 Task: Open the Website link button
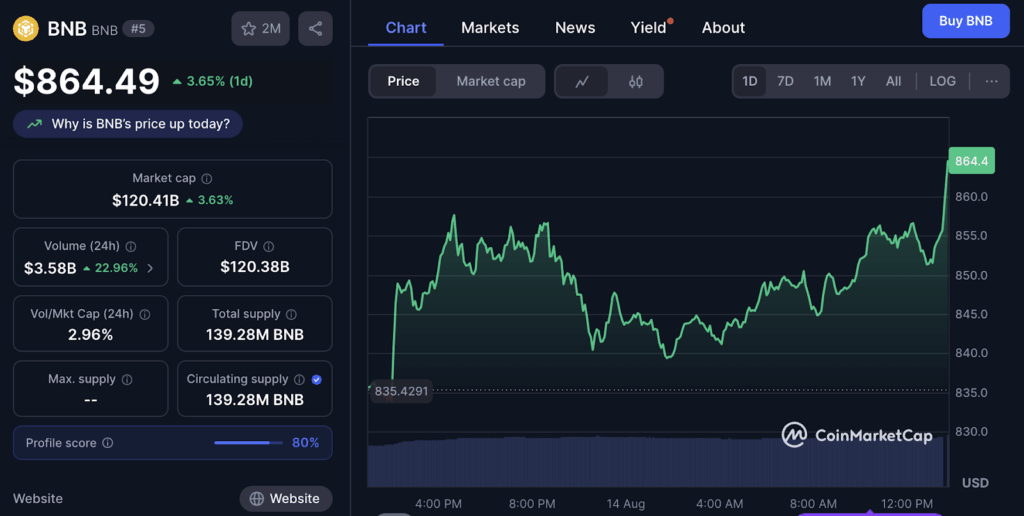pos(285,498)
